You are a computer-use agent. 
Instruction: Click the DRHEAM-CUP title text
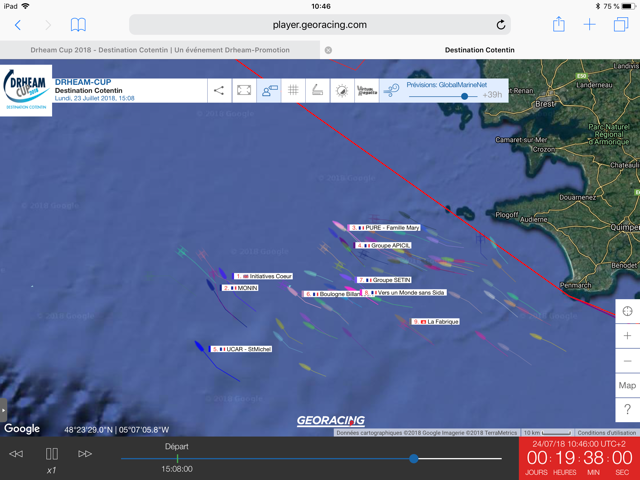click(x=83, y=82)
